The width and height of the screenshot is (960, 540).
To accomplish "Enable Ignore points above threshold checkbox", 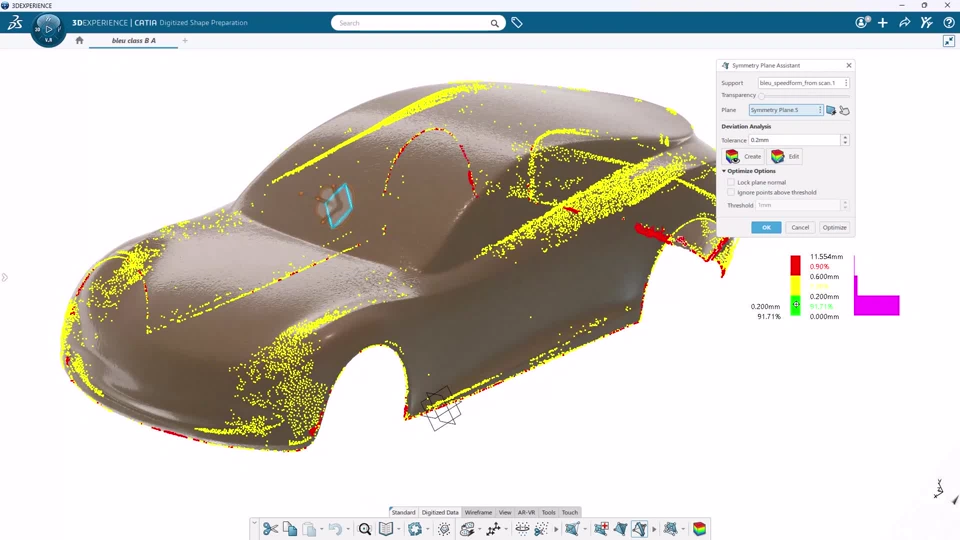I will [731, 192].
